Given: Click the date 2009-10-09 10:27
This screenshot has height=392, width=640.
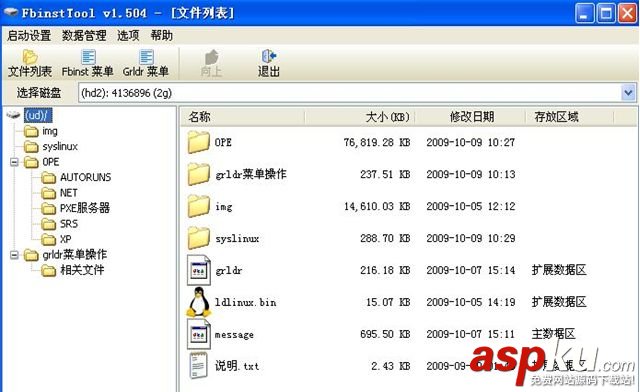Looking at the screenshot, I should coord(471,143).
